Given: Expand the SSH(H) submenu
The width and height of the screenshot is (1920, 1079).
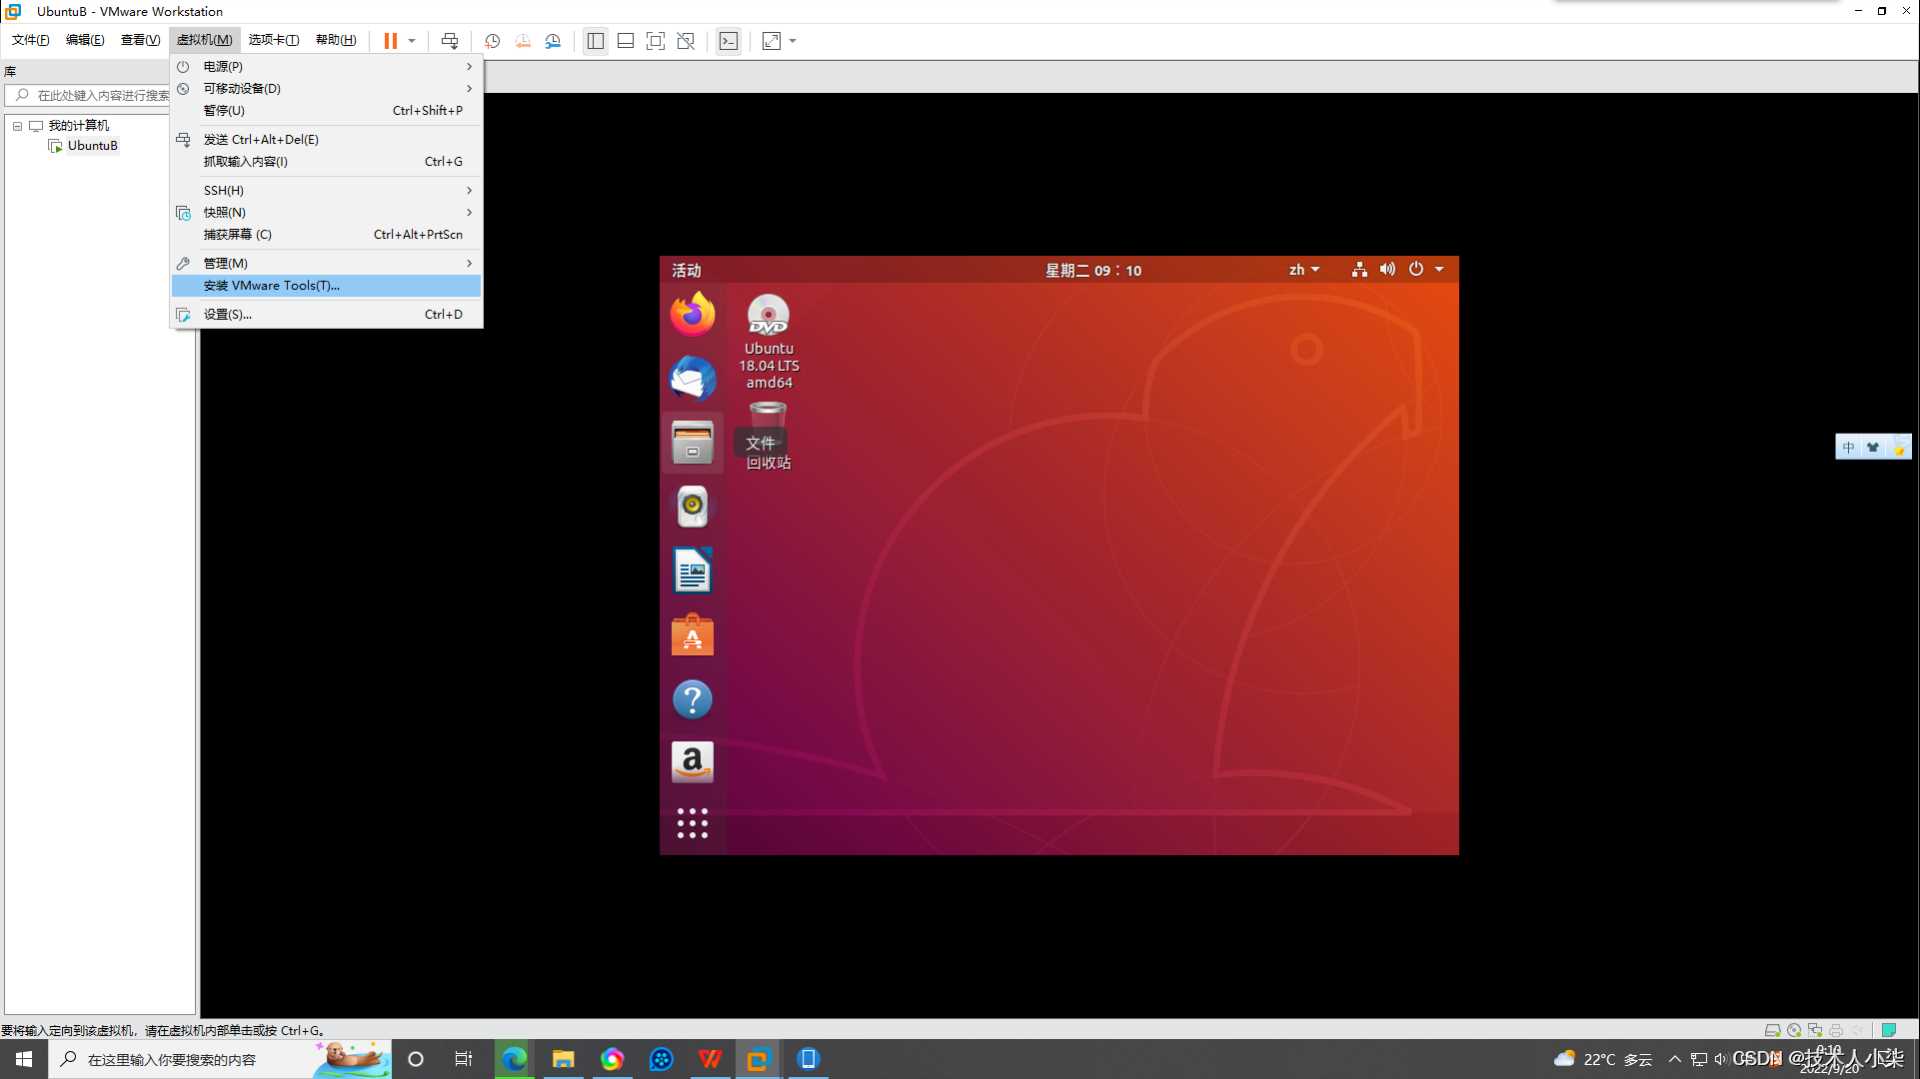Looking at the screenshot, I should tap(327, 190).
